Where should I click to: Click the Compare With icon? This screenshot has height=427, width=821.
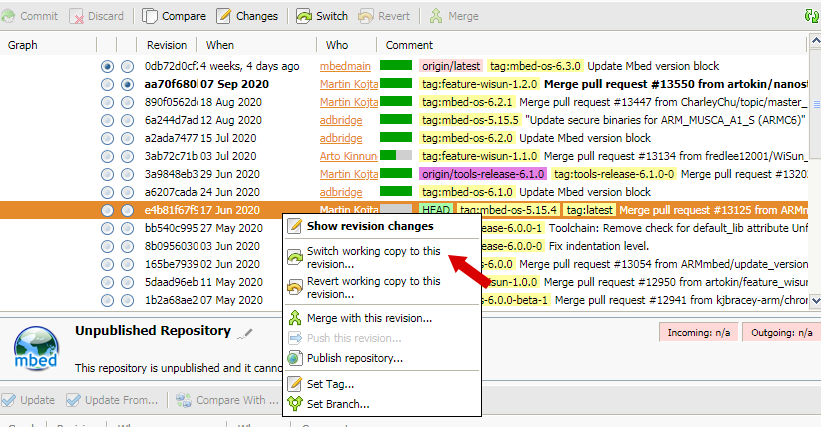point(183,400)
